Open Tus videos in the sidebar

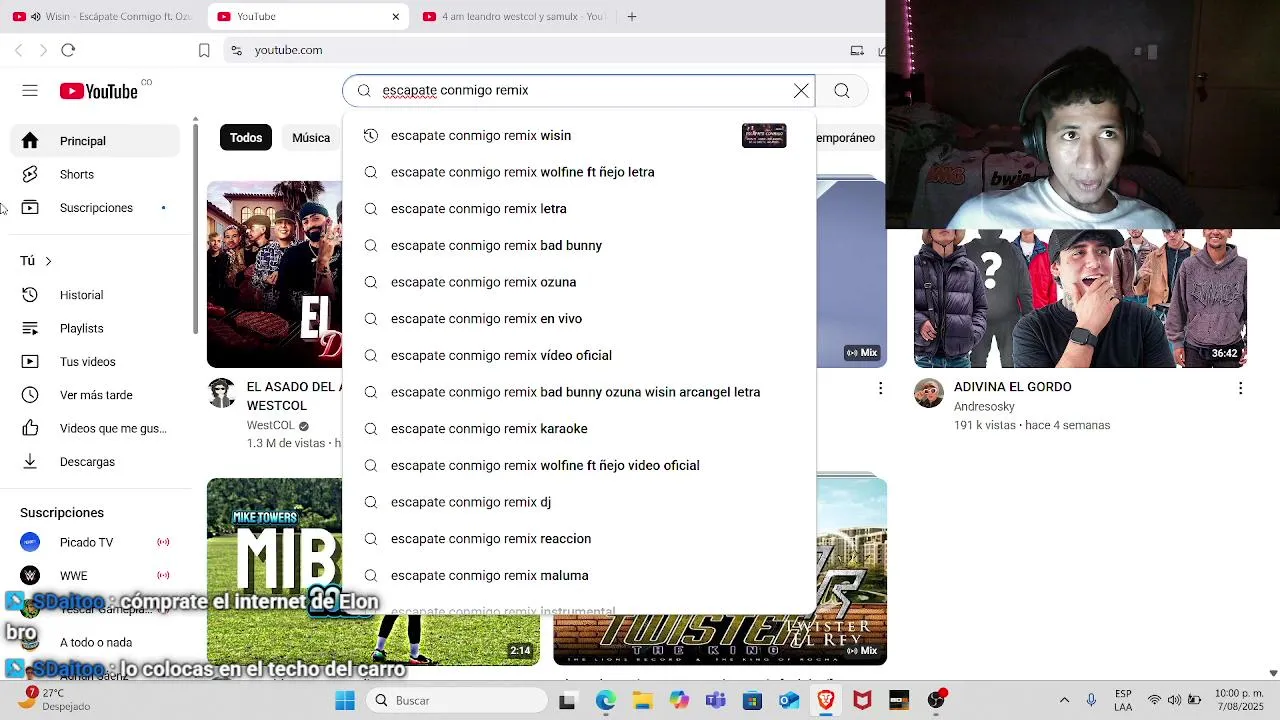96,362
